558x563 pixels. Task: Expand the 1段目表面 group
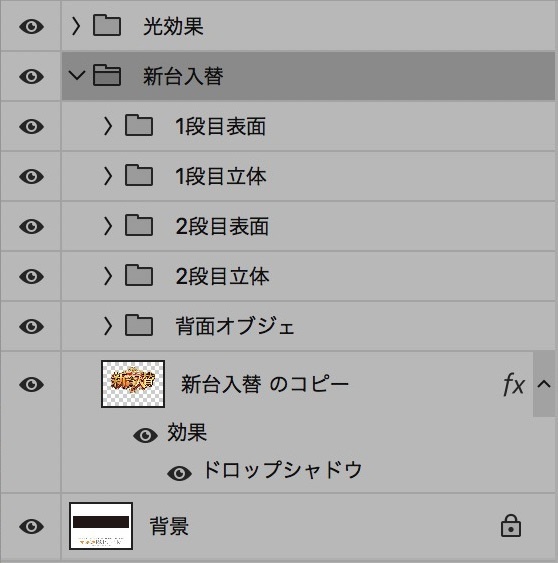click(x=108, y=126)
